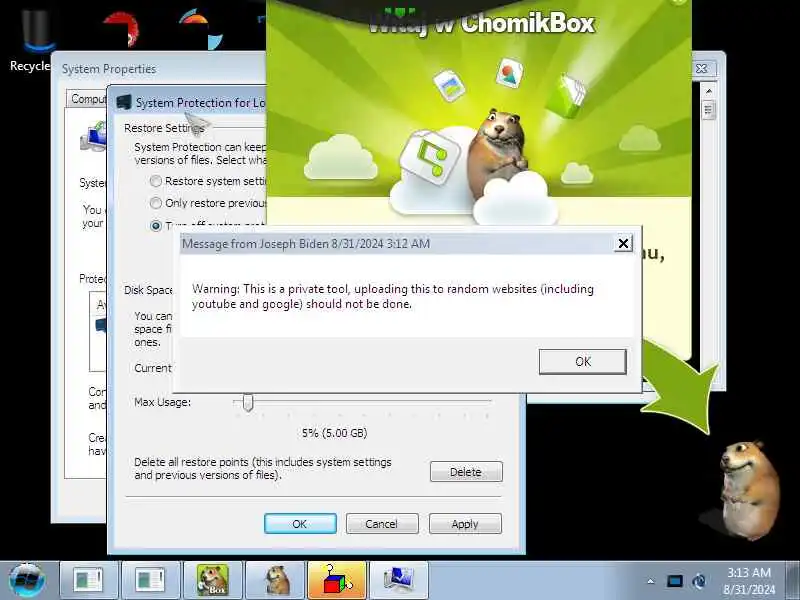Click the green folder icon in ChomikBox
Image resolution: width=800 pixels, height=600 pixels.
pos(565,95)
